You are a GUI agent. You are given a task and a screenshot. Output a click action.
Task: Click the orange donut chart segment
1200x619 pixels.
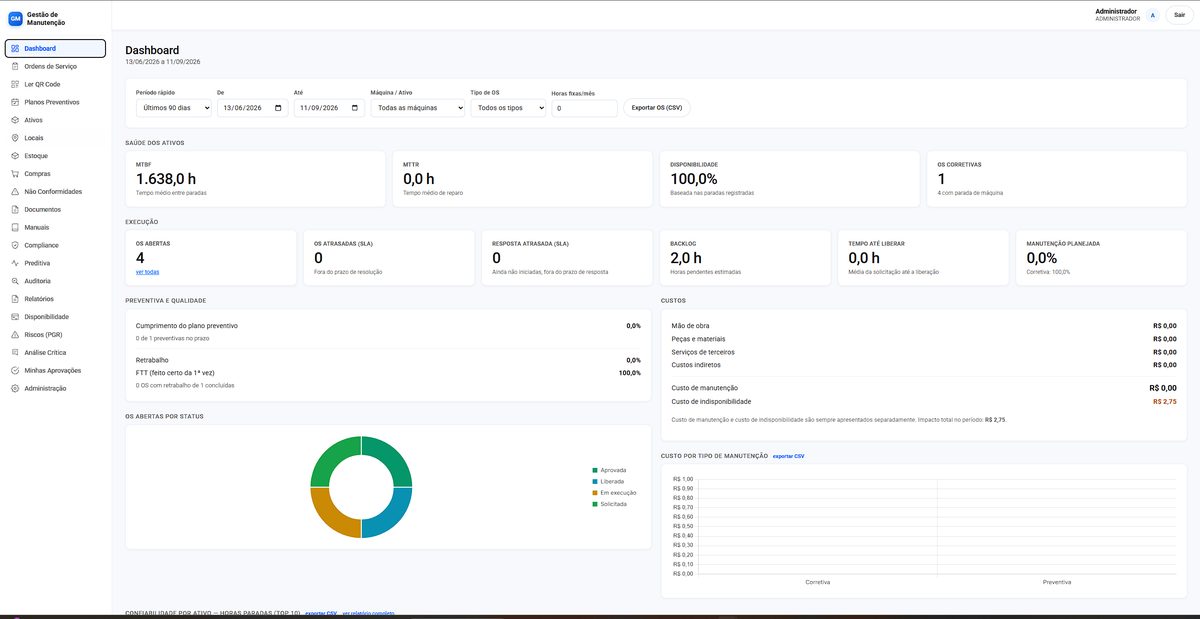pyautogui.click(x=331, y=515)
